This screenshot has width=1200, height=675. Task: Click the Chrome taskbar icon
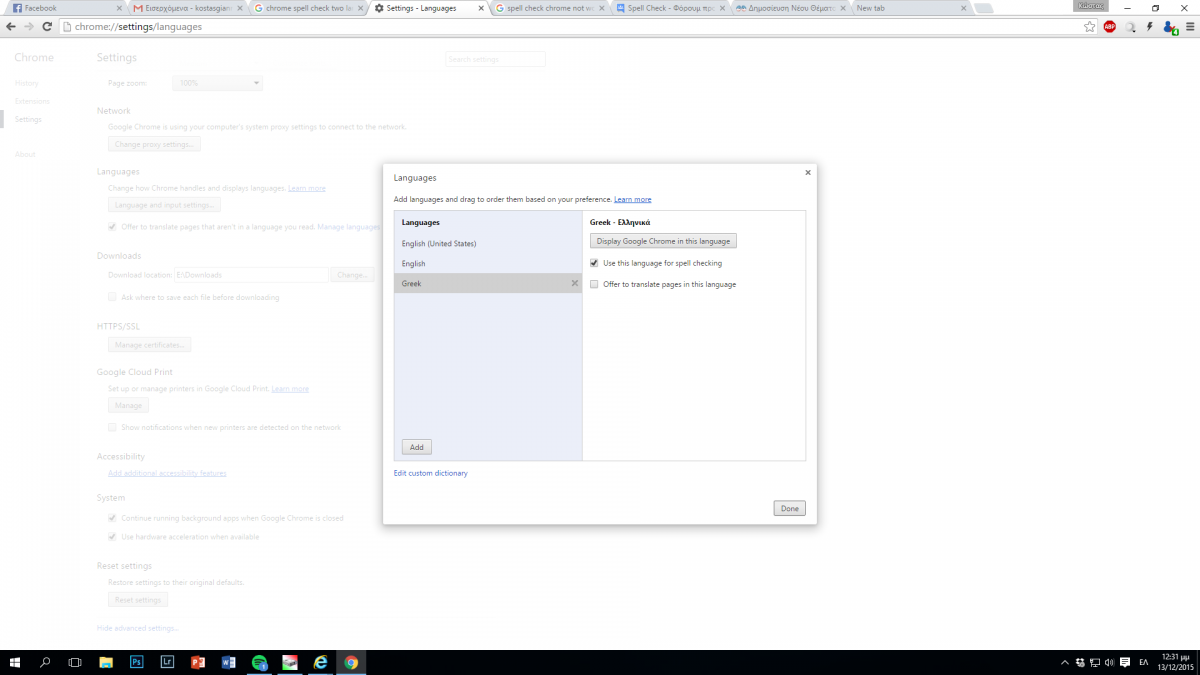tap(351, 662)
